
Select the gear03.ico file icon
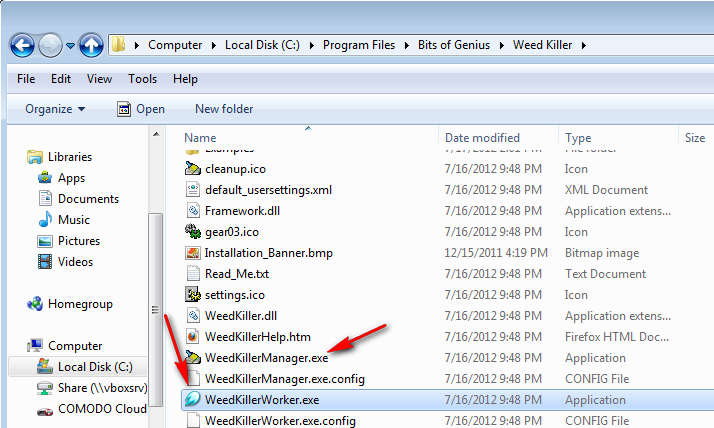tap(193, 232)
